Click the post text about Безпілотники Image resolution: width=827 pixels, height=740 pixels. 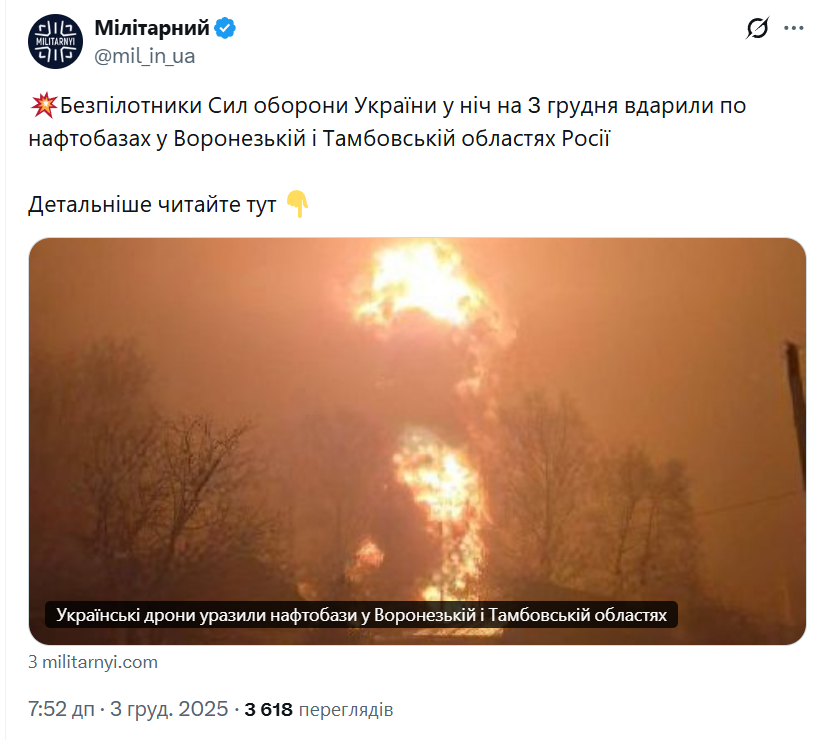click(387, 122)
